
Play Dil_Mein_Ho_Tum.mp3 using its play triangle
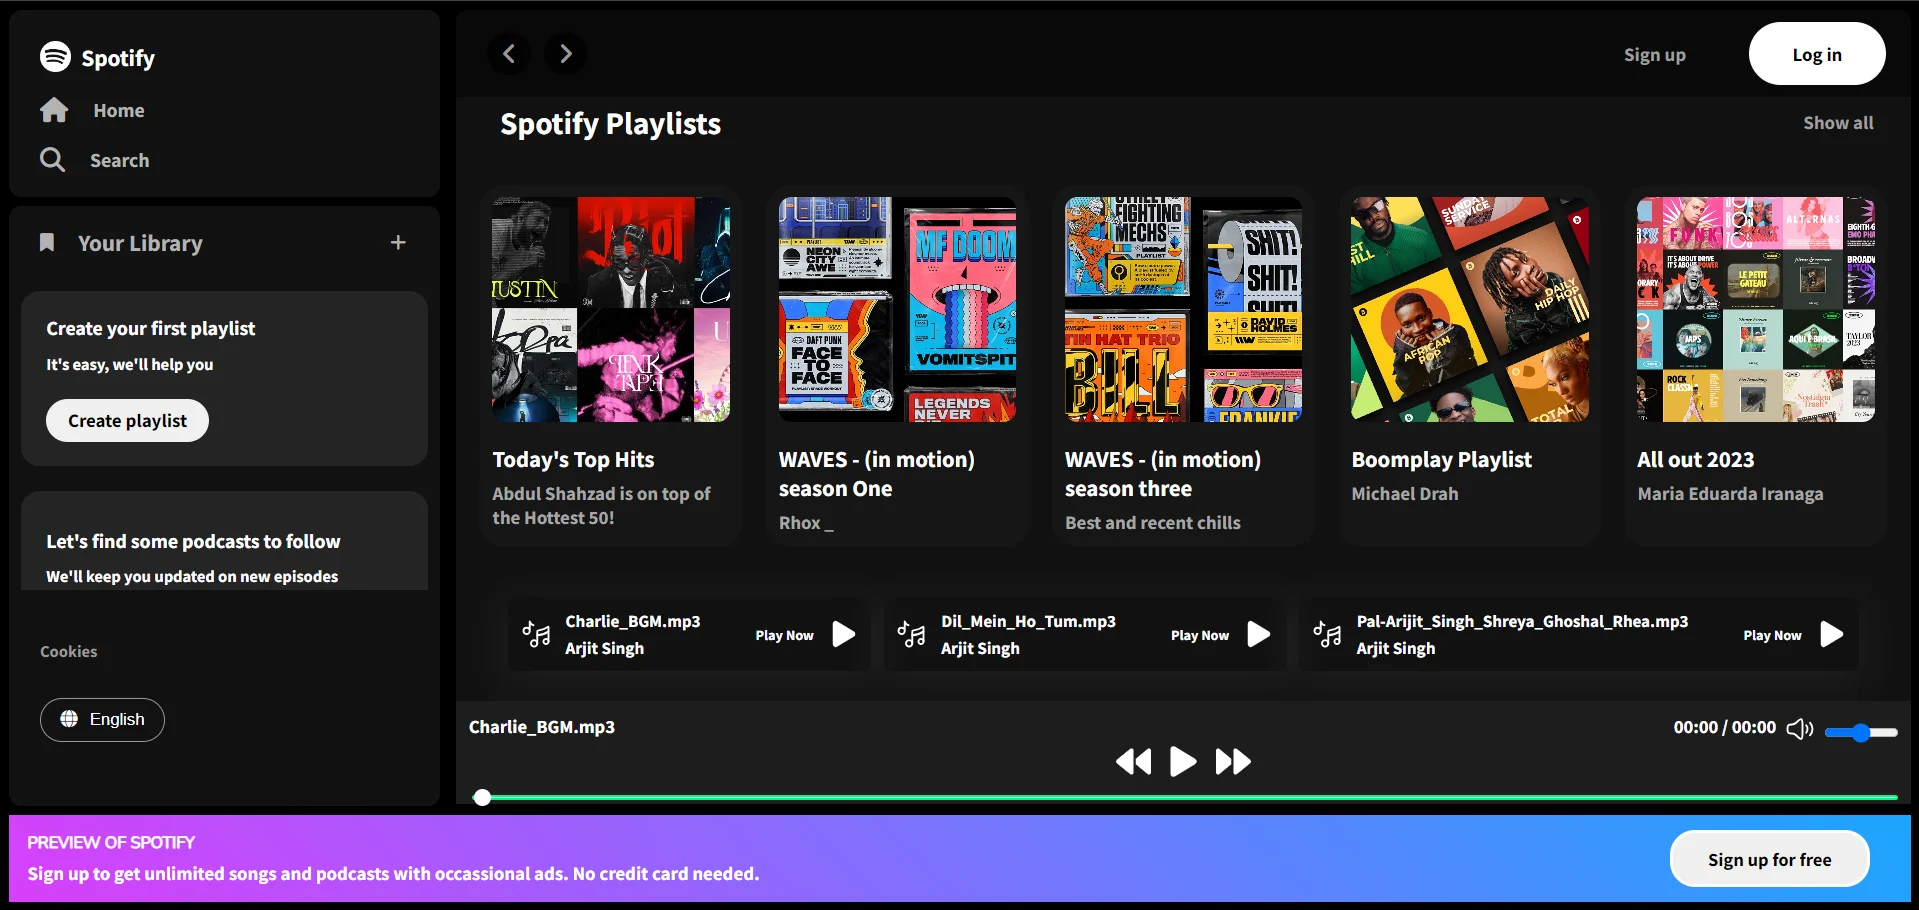pyautogui.click(x=1259, y=635)
